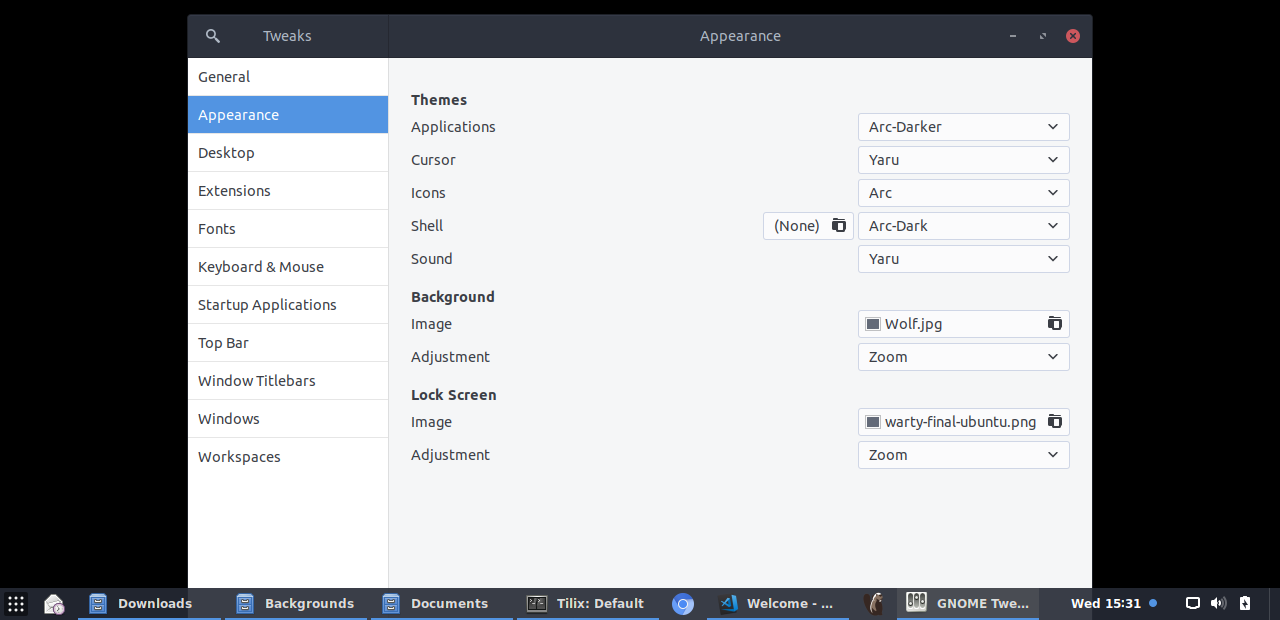The width and height of the screenshot is (1280, 620).
Task: Click the Shell theme file chooser icon
Action: (838, 226)
